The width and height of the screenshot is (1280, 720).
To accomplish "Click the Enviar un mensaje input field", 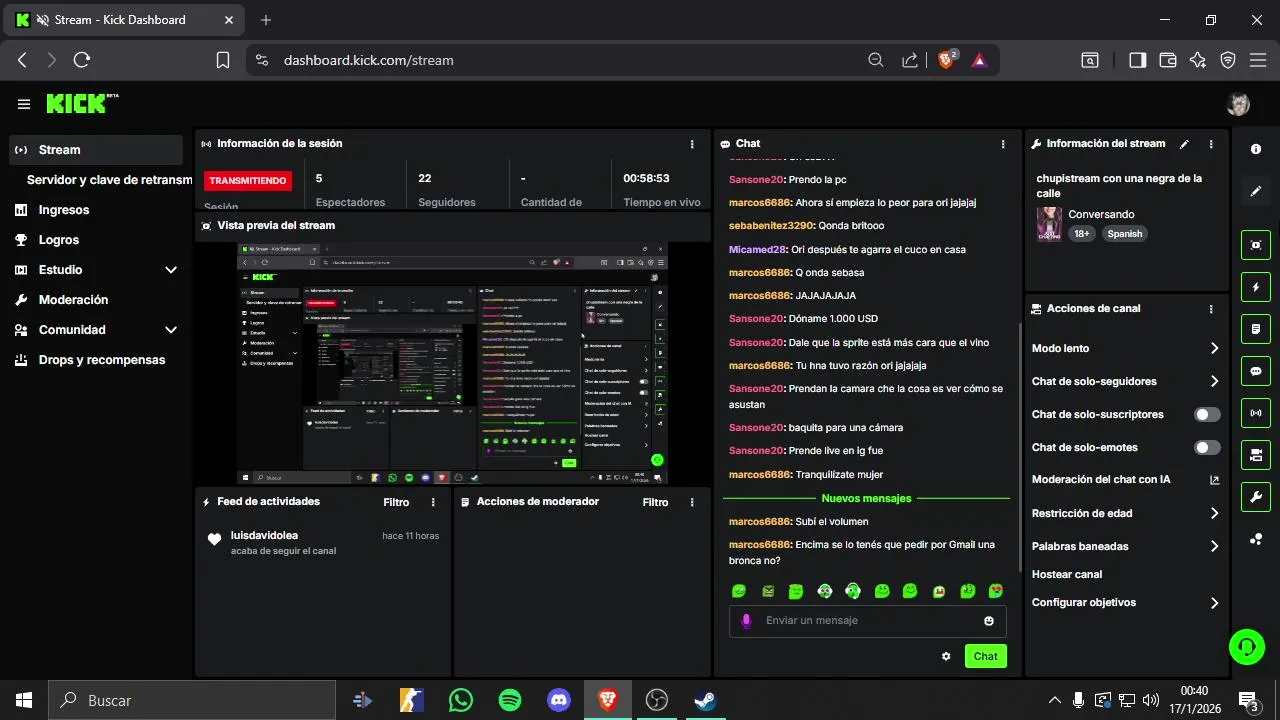I will point(868,621).
